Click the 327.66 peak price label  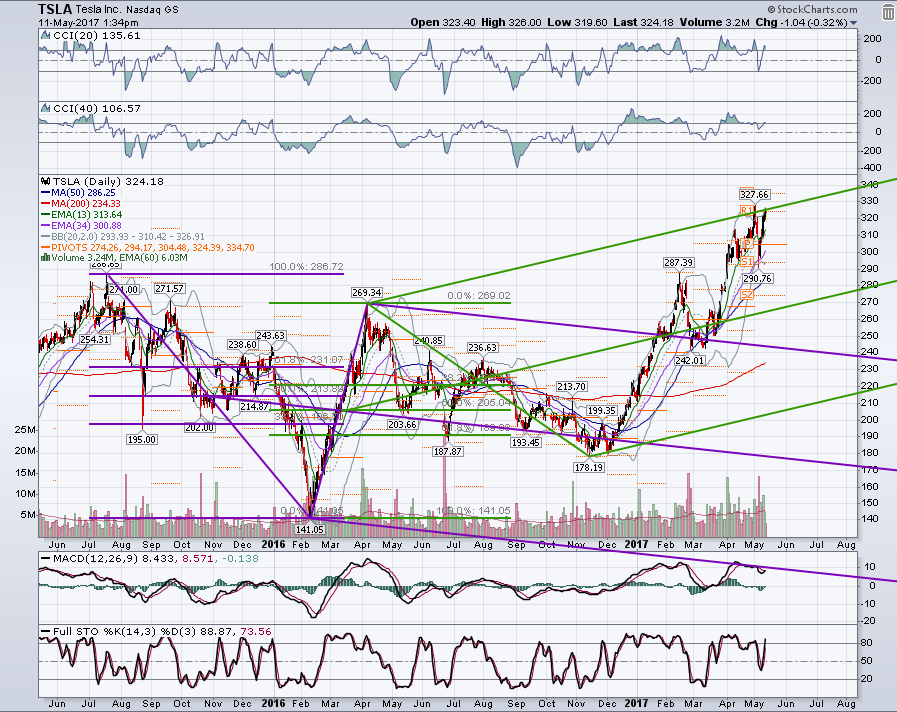point(754,194)
